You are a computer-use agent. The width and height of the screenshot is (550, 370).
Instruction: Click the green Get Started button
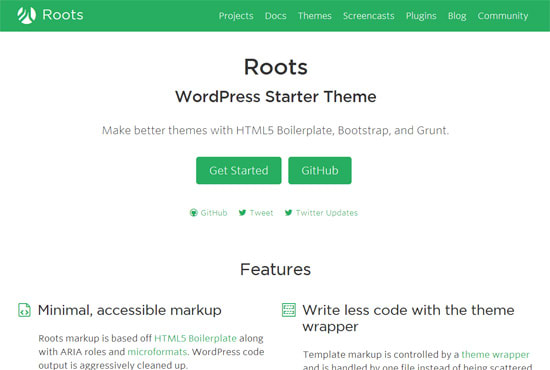click(239, 170)
